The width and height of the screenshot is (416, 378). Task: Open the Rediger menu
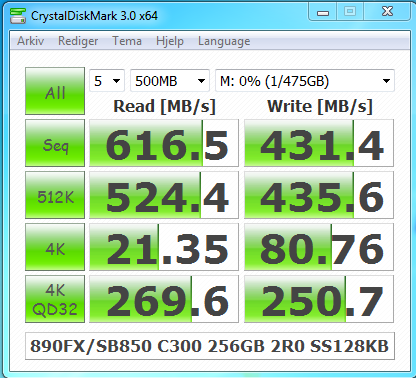(78, 41)
